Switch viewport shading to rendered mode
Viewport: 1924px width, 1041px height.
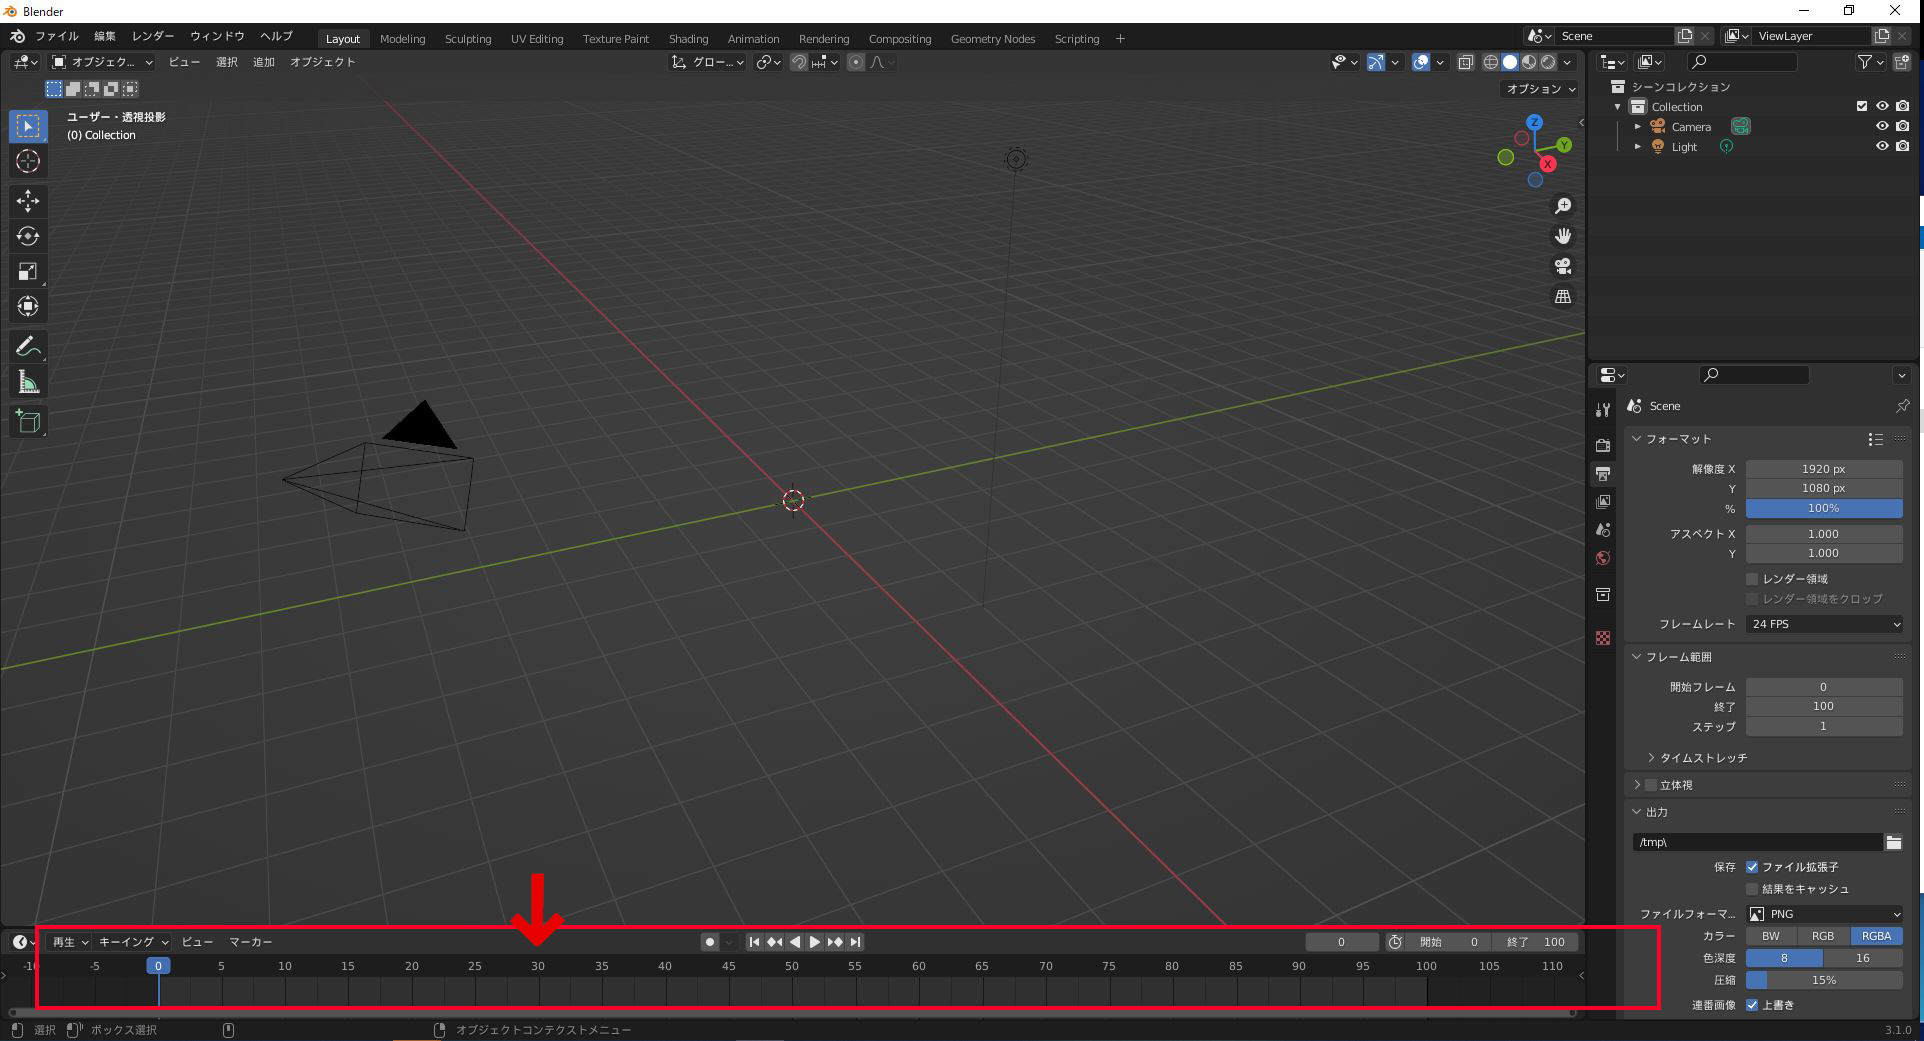click(1548, 62)
